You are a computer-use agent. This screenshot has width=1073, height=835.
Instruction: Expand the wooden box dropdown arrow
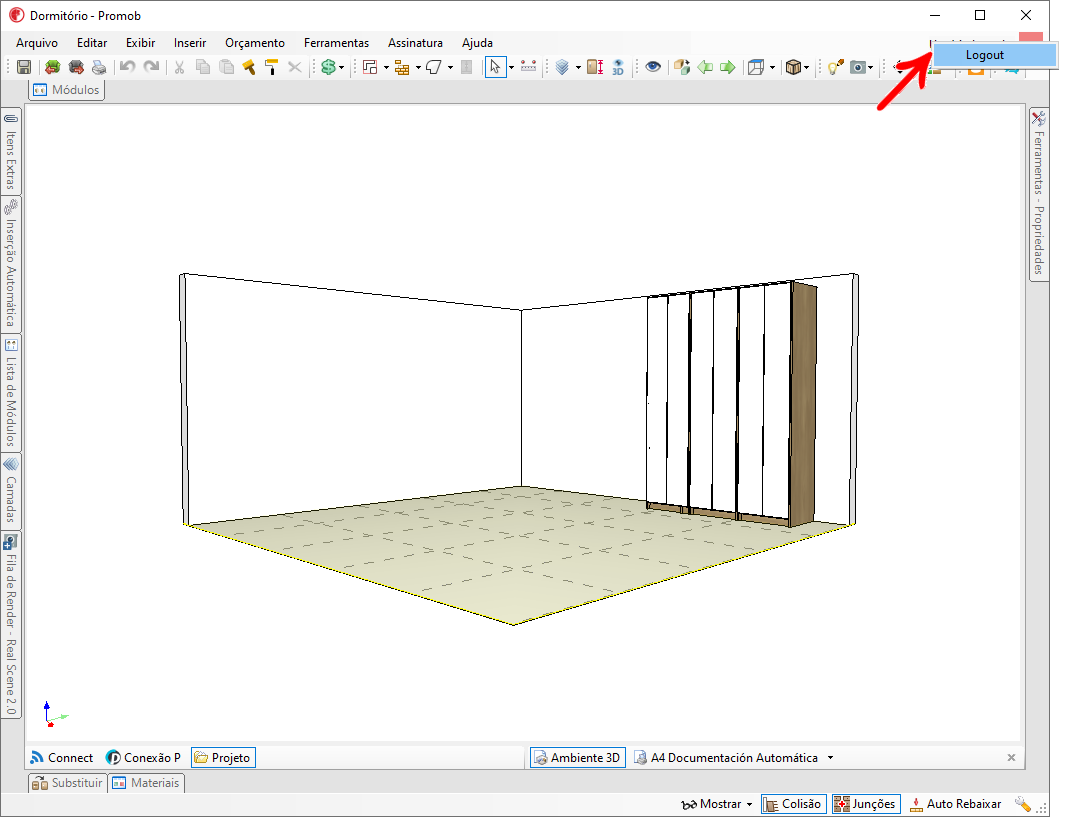click(807, 67)
